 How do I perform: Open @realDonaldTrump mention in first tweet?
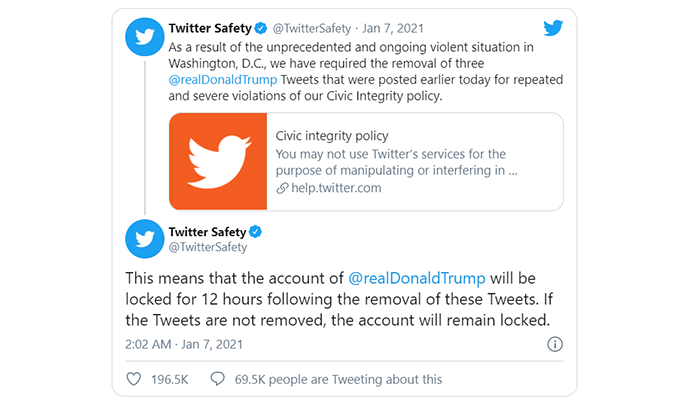(223, 79)
